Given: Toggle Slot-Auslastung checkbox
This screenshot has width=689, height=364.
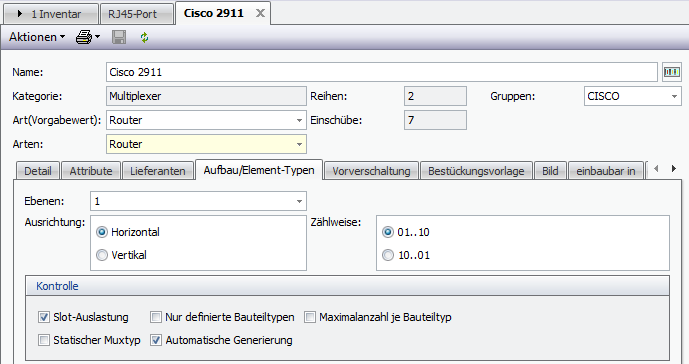Looking at the screenshot, I should (x=44, y=317).
